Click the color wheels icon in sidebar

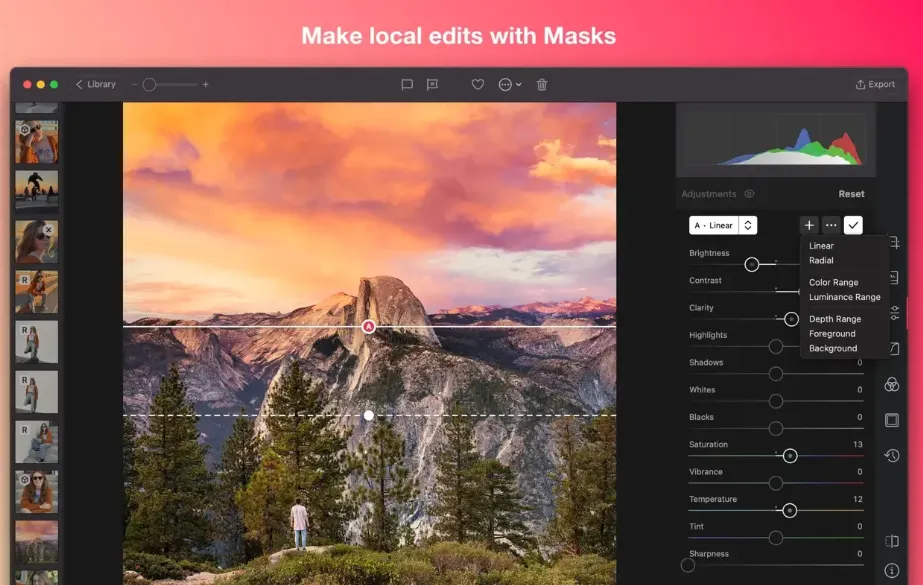(891, 384)
